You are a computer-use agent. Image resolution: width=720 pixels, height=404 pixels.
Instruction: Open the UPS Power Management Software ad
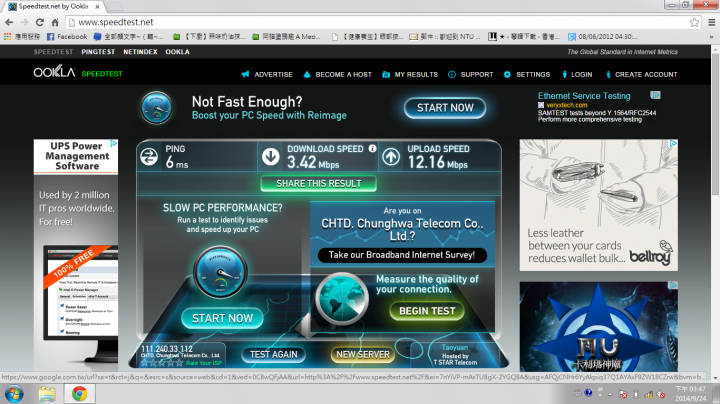click(x=76, y=255)
